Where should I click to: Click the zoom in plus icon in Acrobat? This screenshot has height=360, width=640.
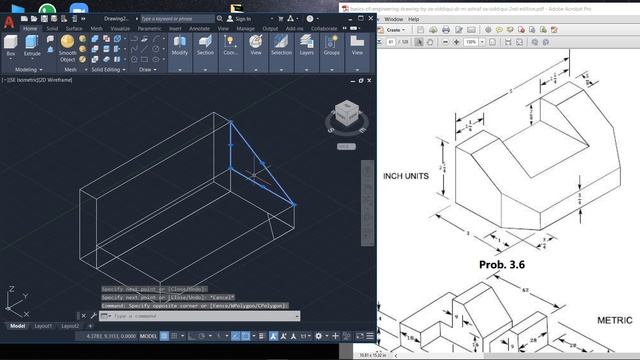pyautogui.click(x=456, y=42)
